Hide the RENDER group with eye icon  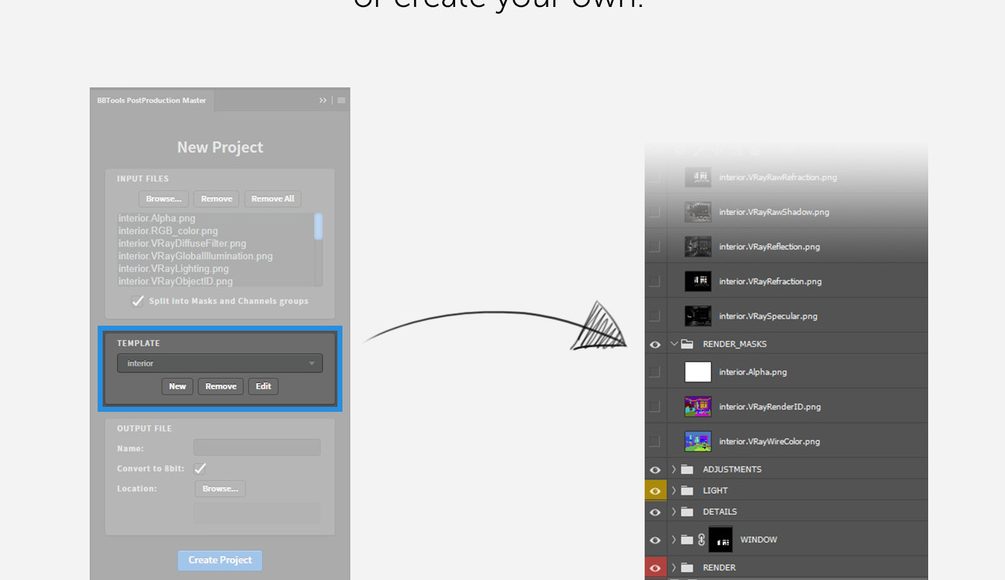pyautogui.click(x=655, y=568)
